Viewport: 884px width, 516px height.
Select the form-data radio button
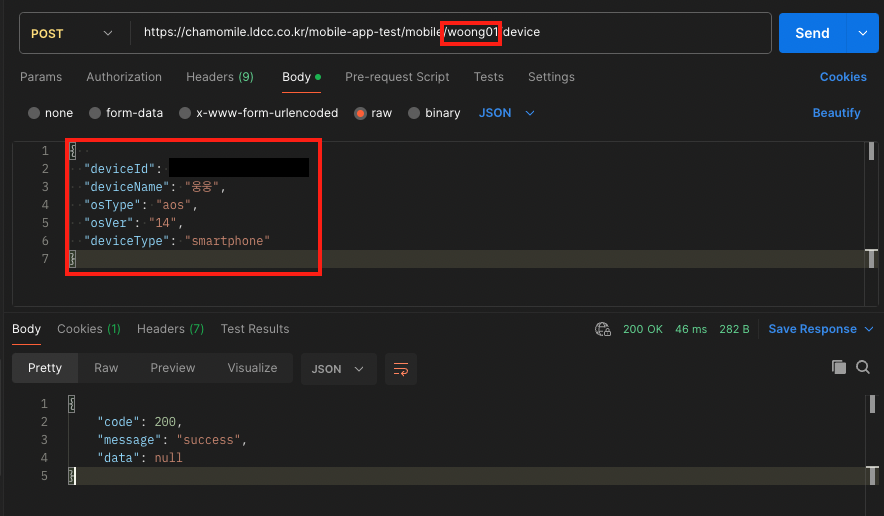pyautogui.click(x=96, y=113)
